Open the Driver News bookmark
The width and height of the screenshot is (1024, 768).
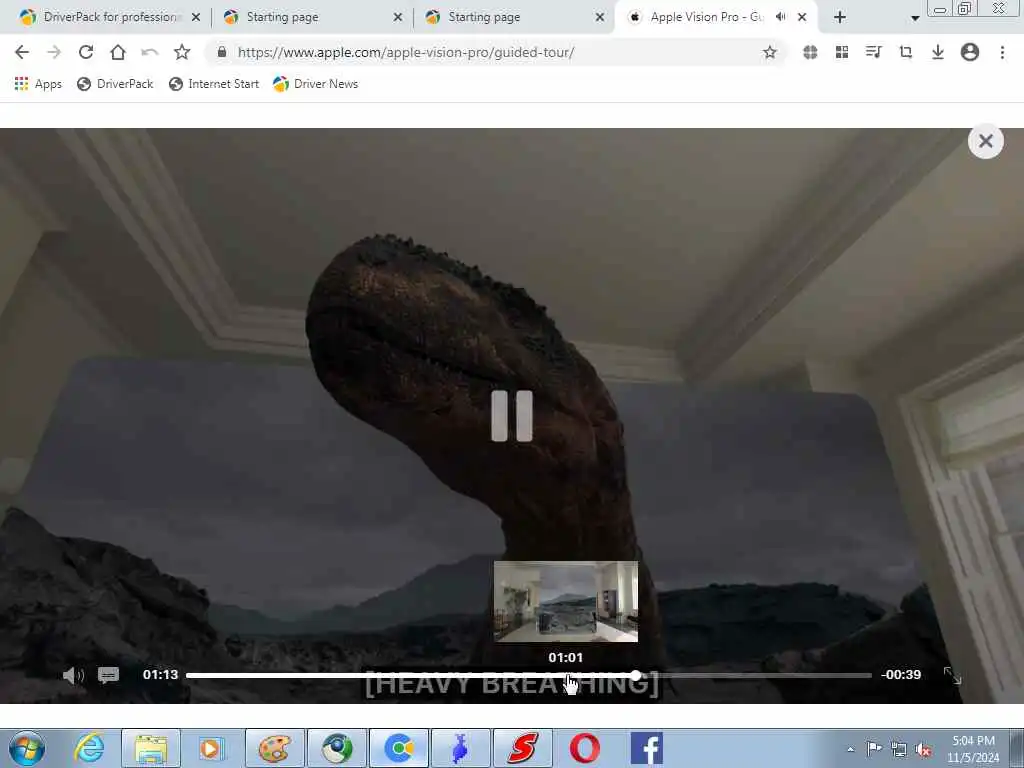pos(316,84)
